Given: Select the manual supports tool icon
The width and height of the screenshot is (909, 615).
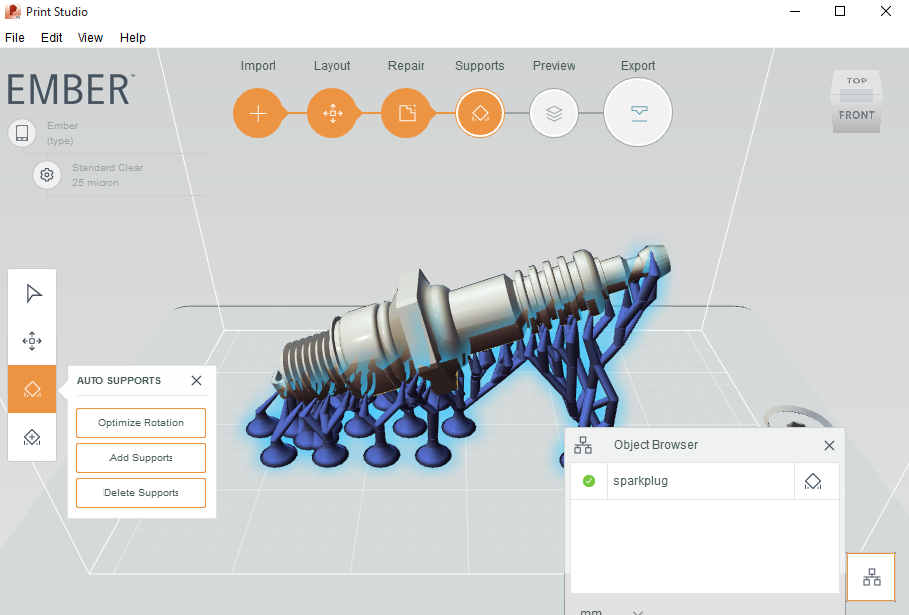Looking at the screenshot, I should coord(33,437).
